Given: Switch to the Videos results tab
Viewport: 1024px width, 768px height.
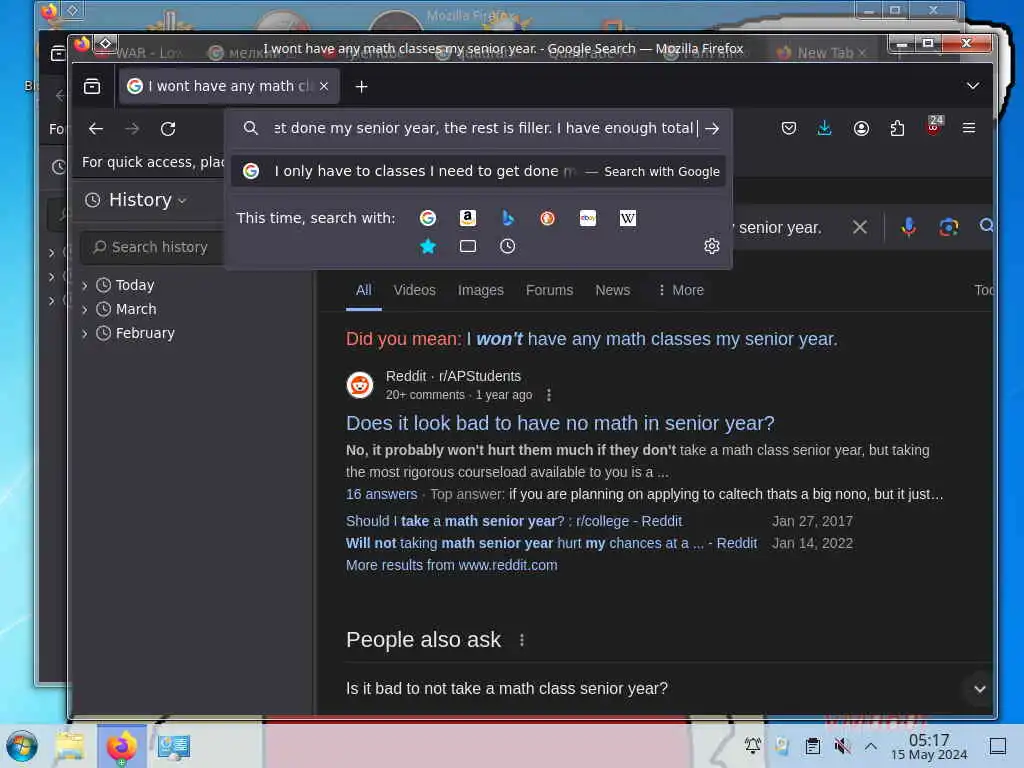Looking at the screenshot, I should [414, 290].
